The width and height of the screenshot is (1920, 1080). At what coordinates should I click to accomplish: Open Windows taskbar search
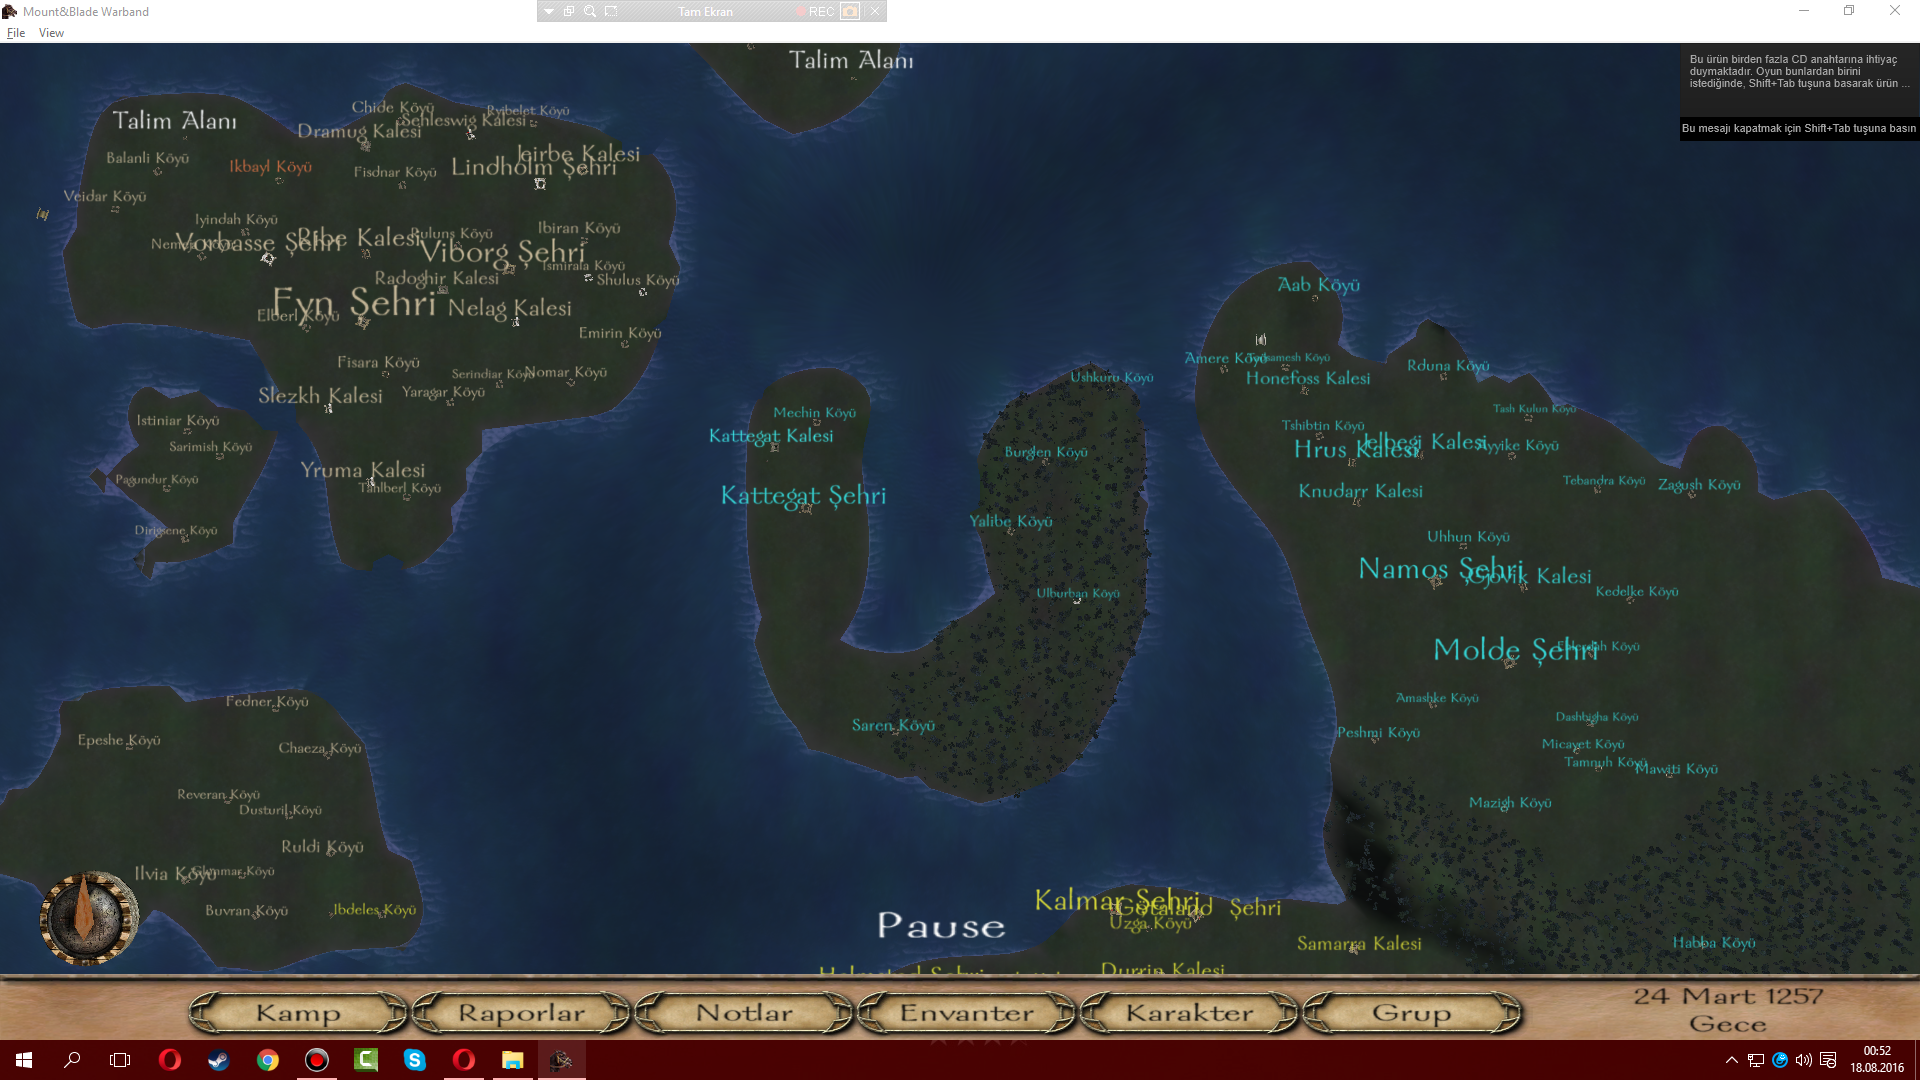point(72,1060)
